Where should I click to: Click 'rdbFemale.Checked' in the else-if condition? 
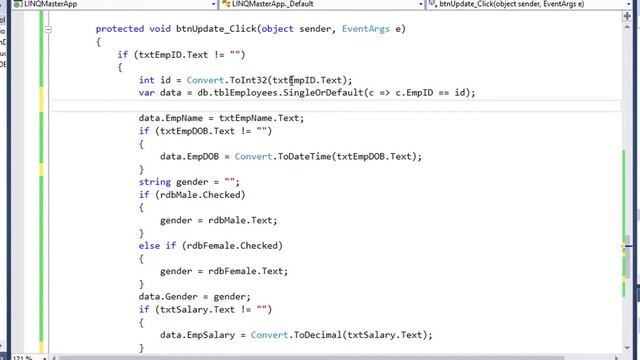[x=232, y=246]
